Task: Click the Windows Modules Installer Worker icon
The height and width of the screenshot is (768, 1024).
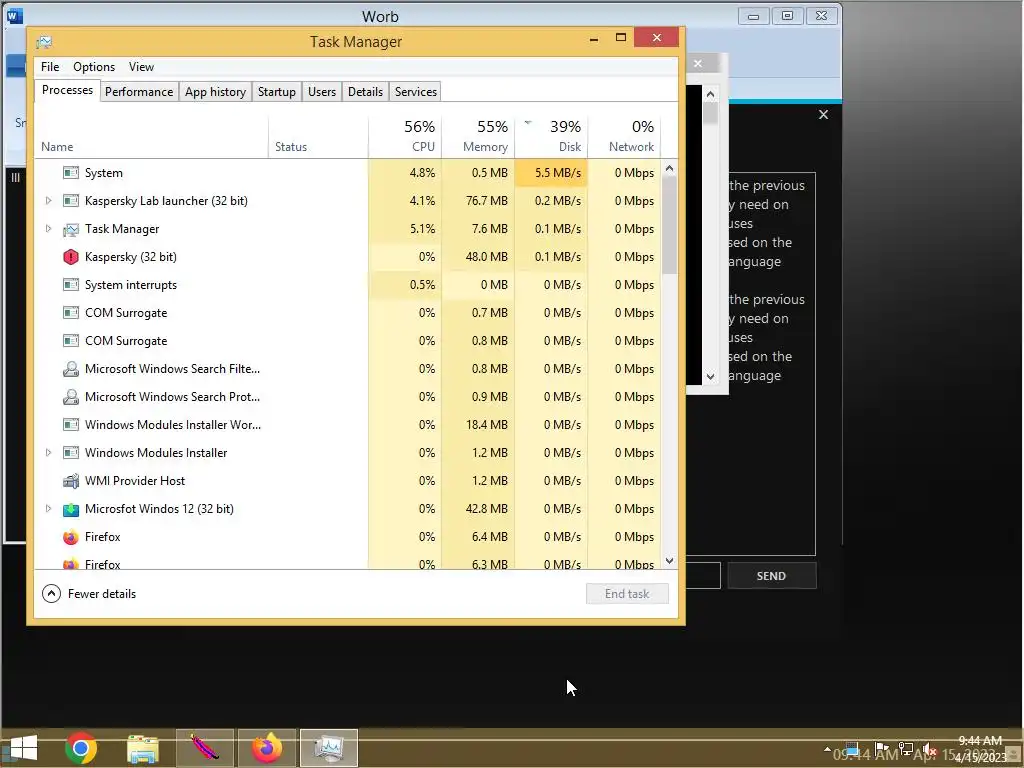Action: click(x=71, y=425)
